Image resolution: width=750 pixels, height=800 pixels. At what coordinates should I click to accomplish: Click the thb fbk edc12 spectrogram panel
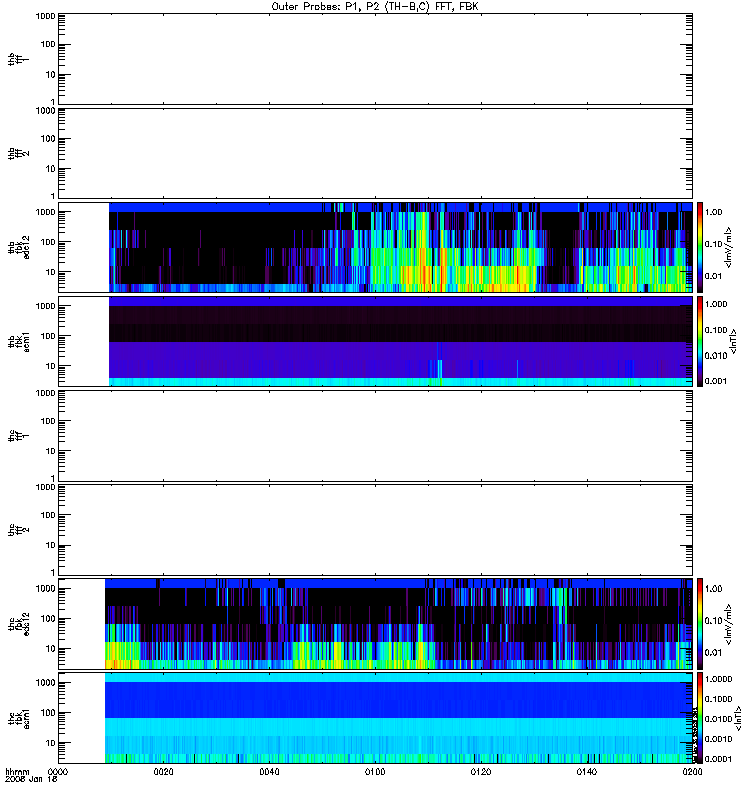[376, 247]
